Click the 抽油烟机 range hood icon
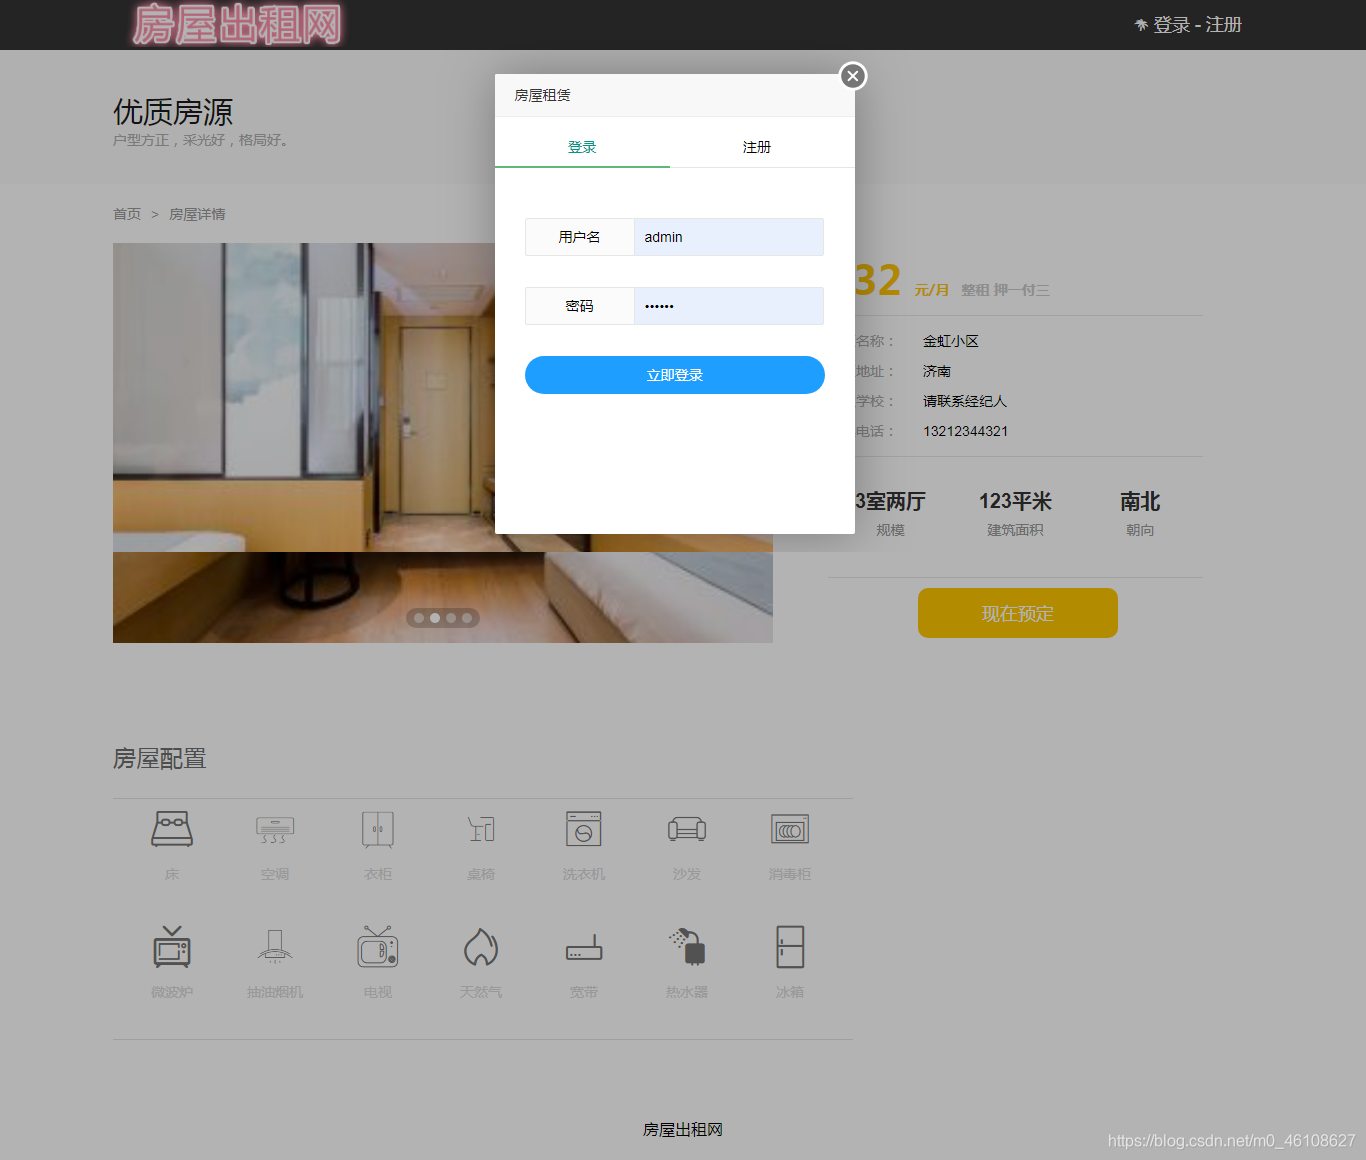 coord(275,947)
